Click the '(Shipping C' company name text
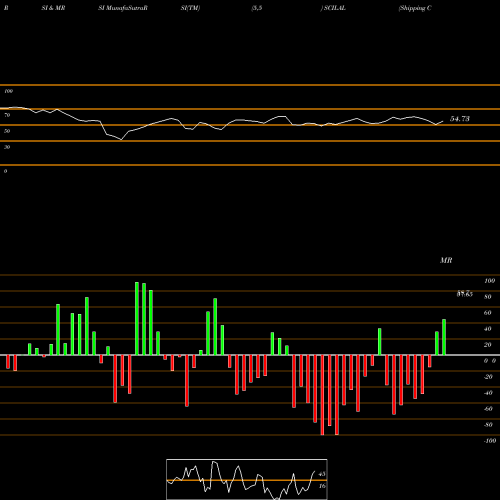Screen dimensions: 500x500 tap(415, 8)
